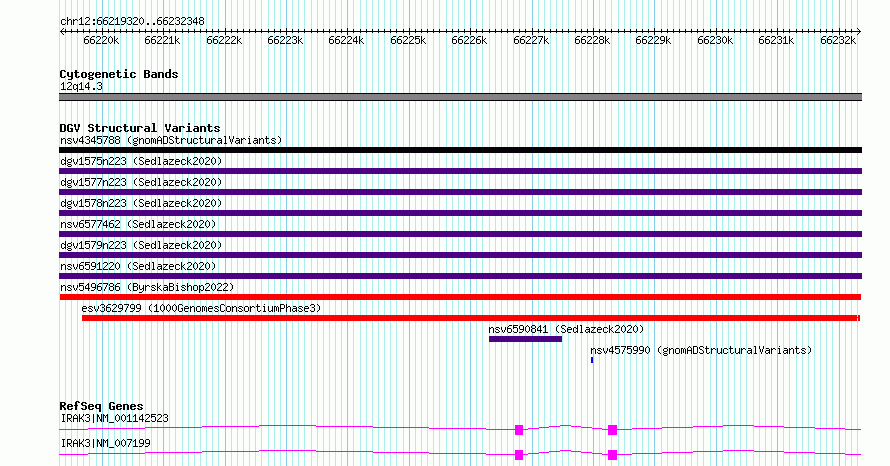Click the 66227k ruler position
890x466 pixels.
(531, 41)
